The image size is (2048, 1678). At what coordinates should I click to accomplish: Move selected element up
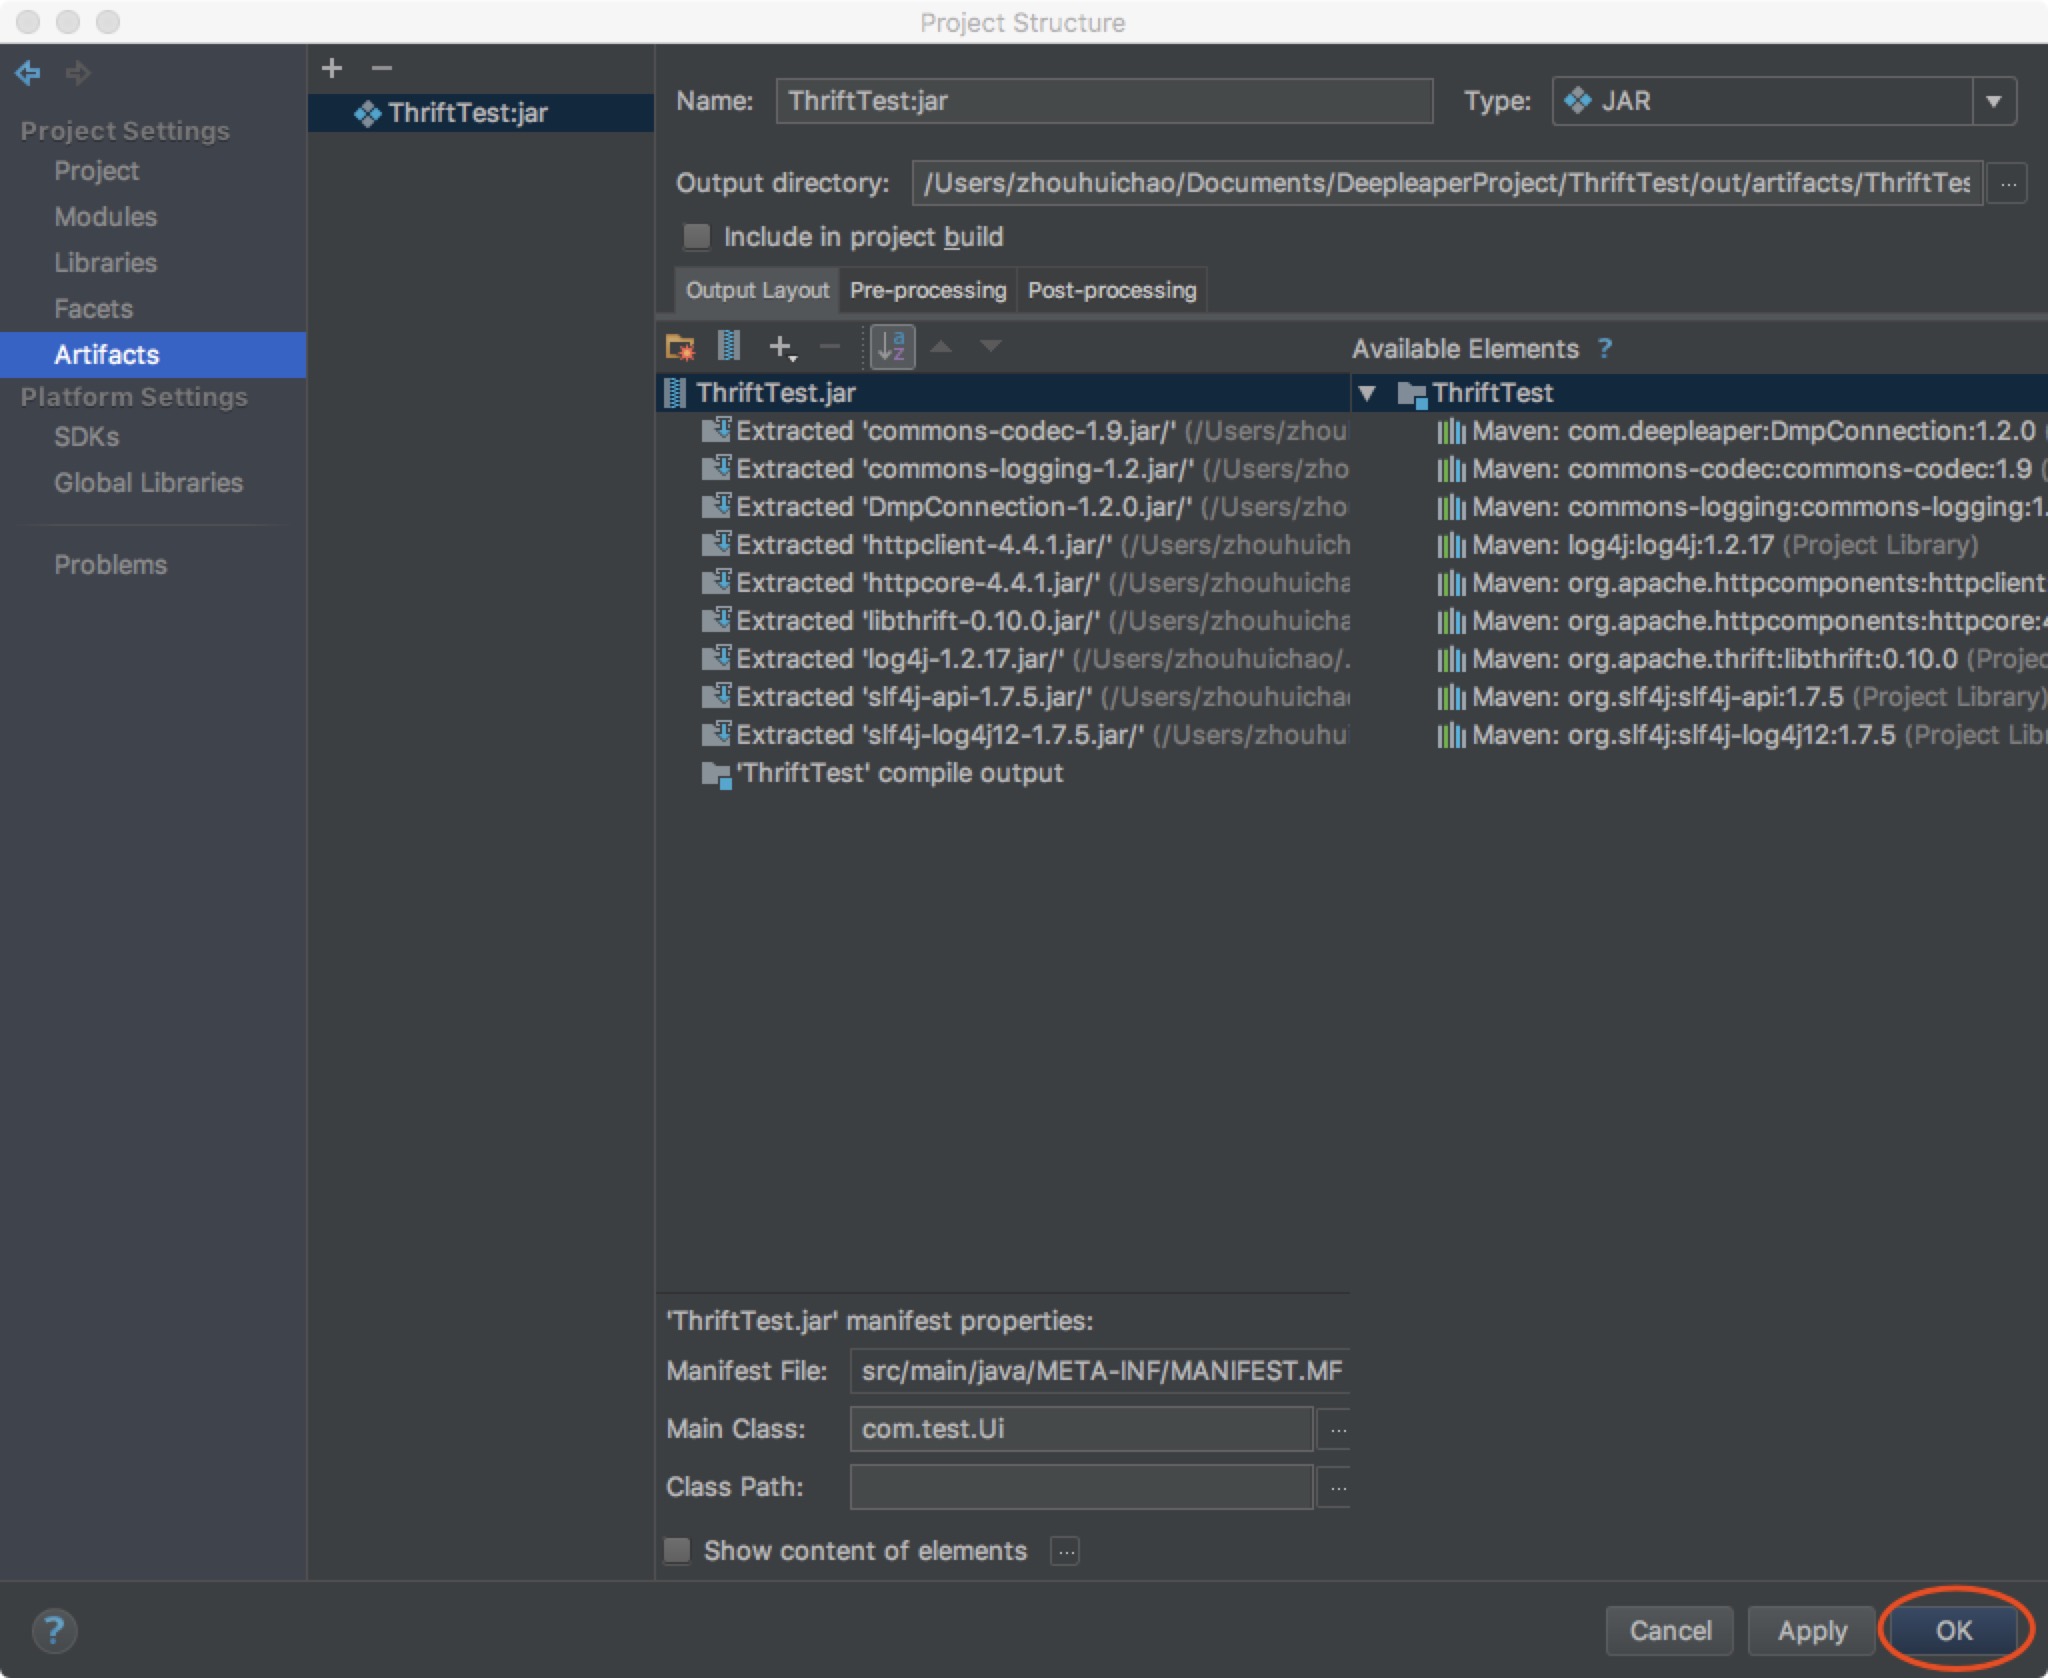click(941, 347)
